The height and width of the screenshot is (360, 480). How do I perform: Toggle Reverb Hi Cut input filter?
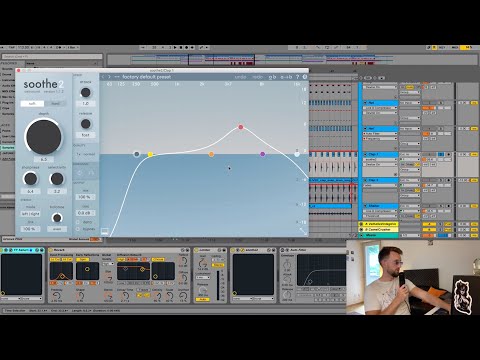[x=67, y=259]
